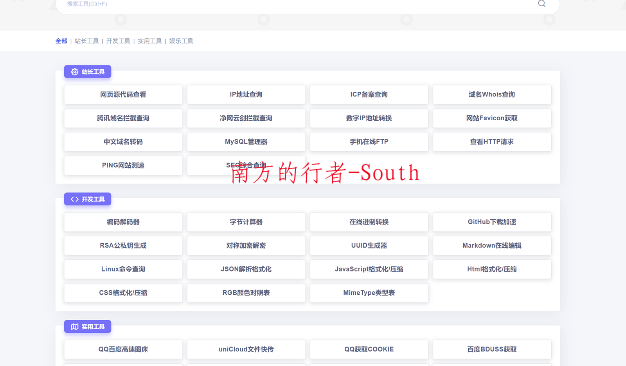626x366 pixels.
Task: Open the 腾讯域名拦截查询 tool
Action: [x=123, y=118]
